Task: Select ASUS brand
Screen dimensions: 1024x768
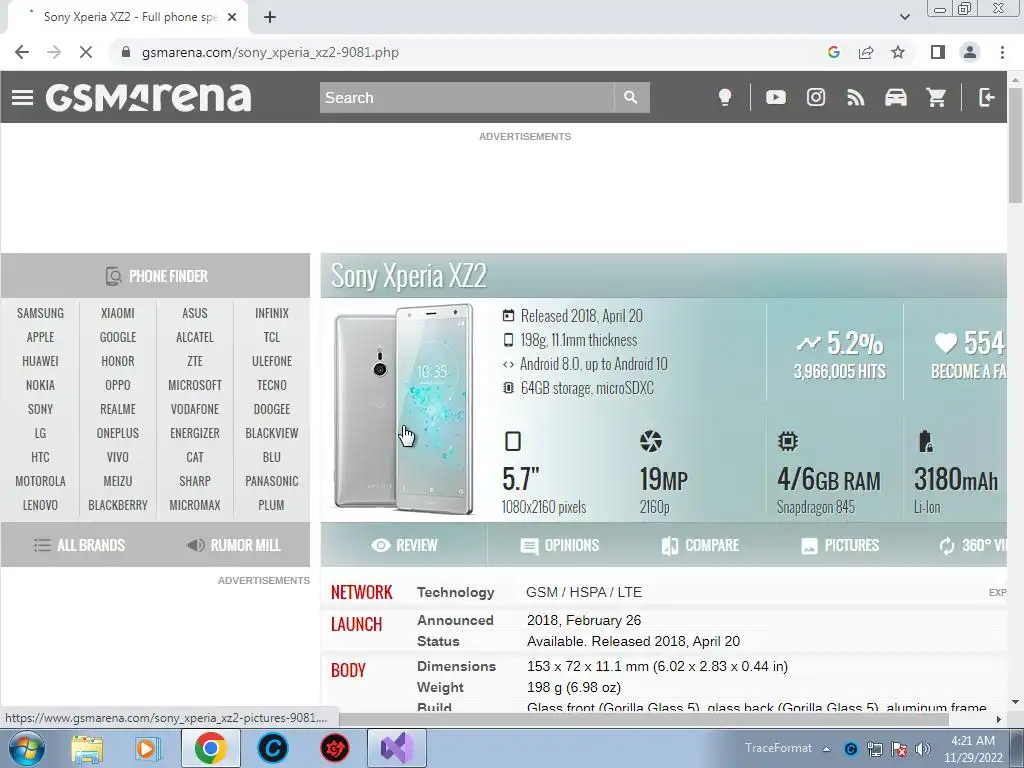Action: 195,313
